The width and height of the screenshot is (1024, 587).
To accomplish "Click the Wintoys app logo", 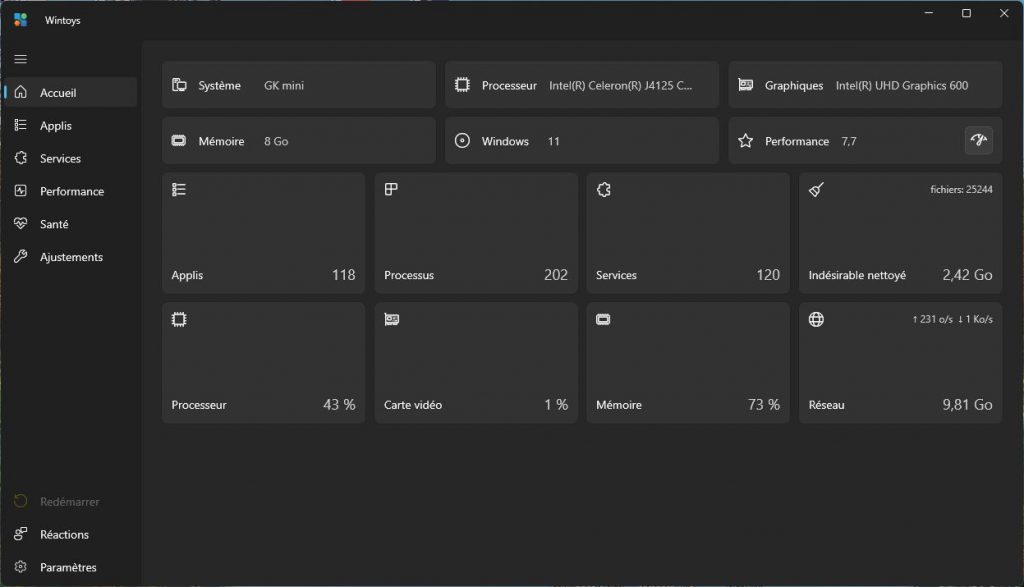I will coord(20,20).
